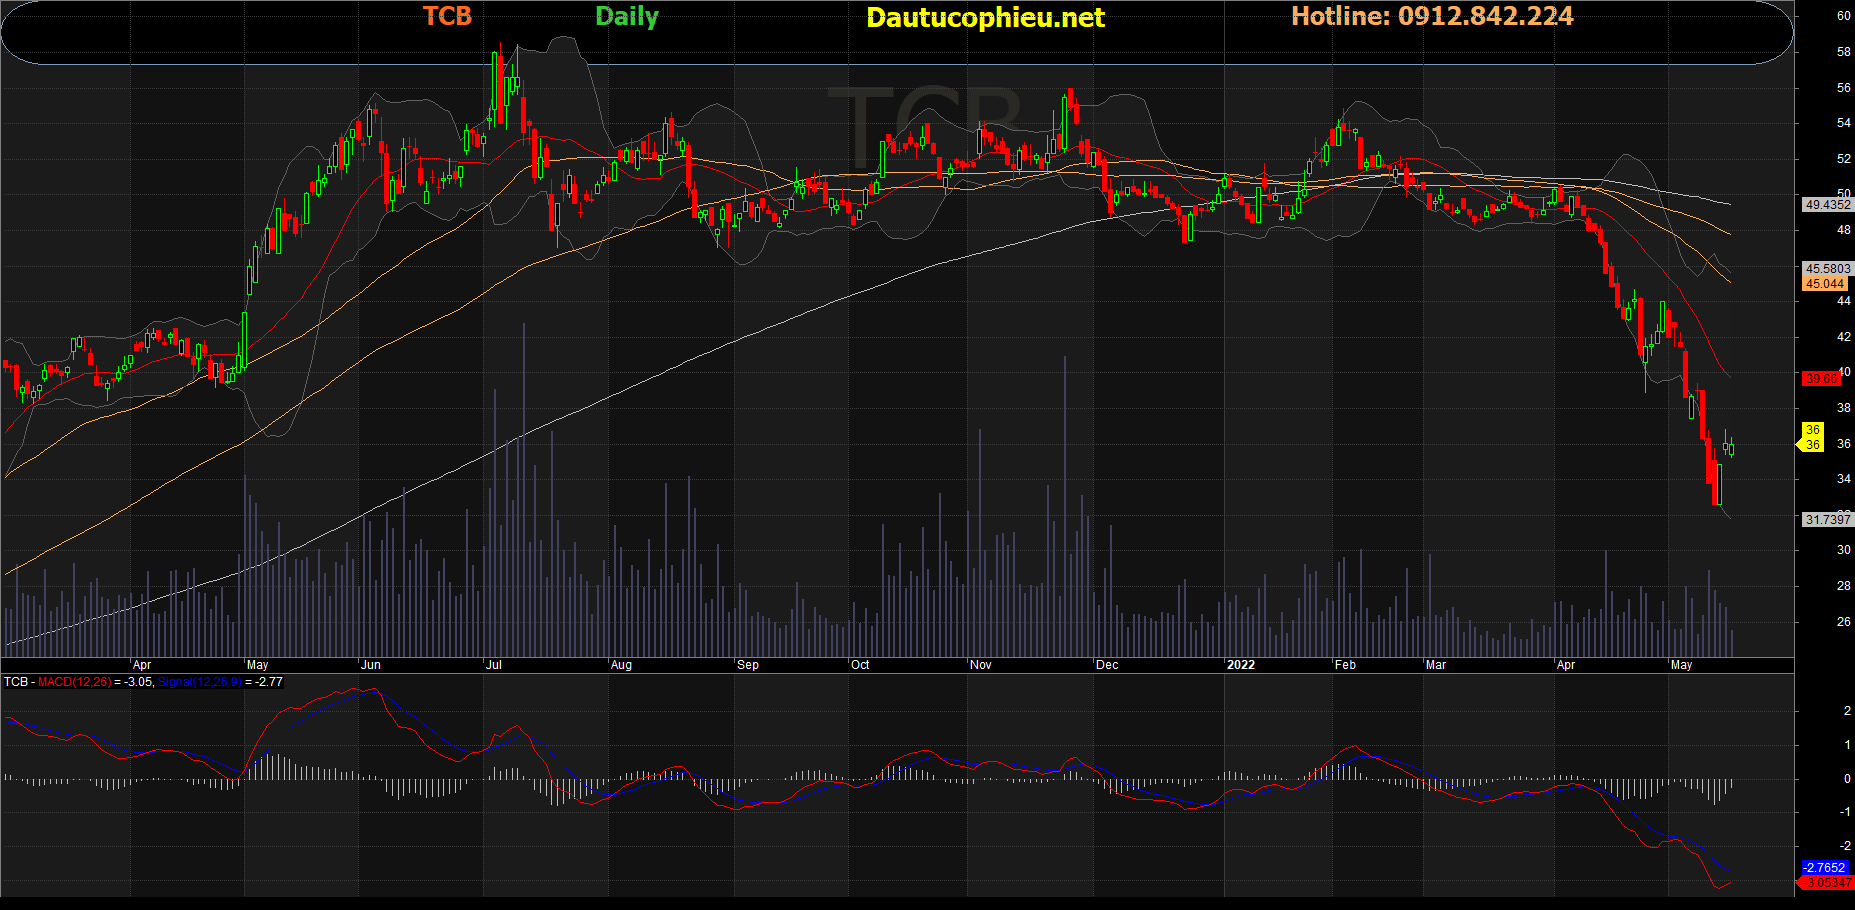
Task: Click the Jul month axis label
Action: coord(493,665)
